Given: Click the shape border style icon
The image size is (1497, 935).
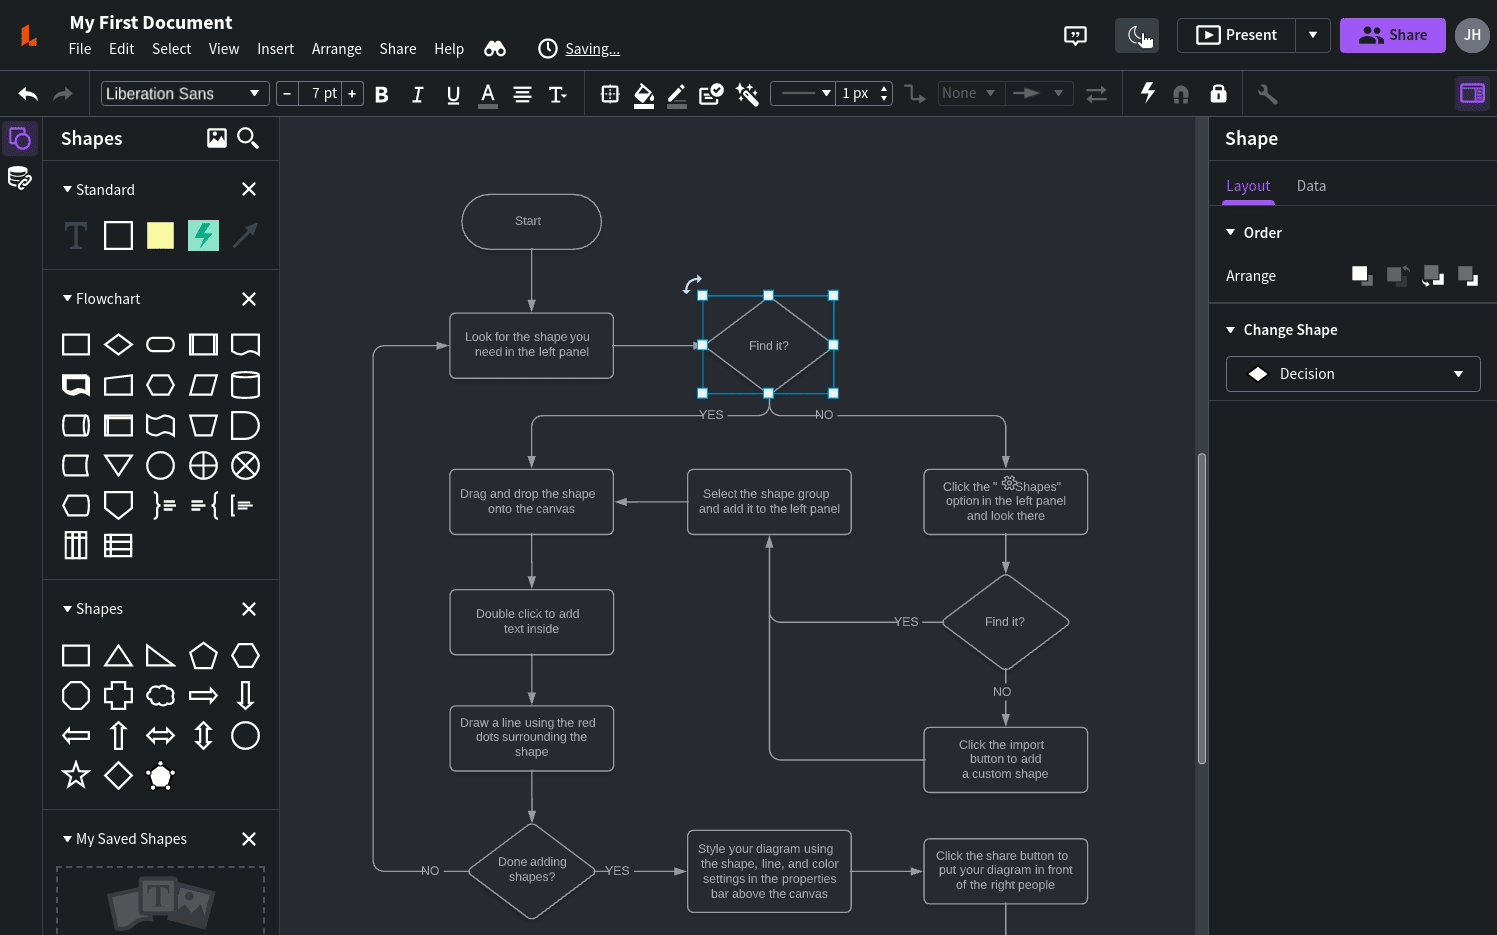Looking at the screenshot, I should [610, 94].
